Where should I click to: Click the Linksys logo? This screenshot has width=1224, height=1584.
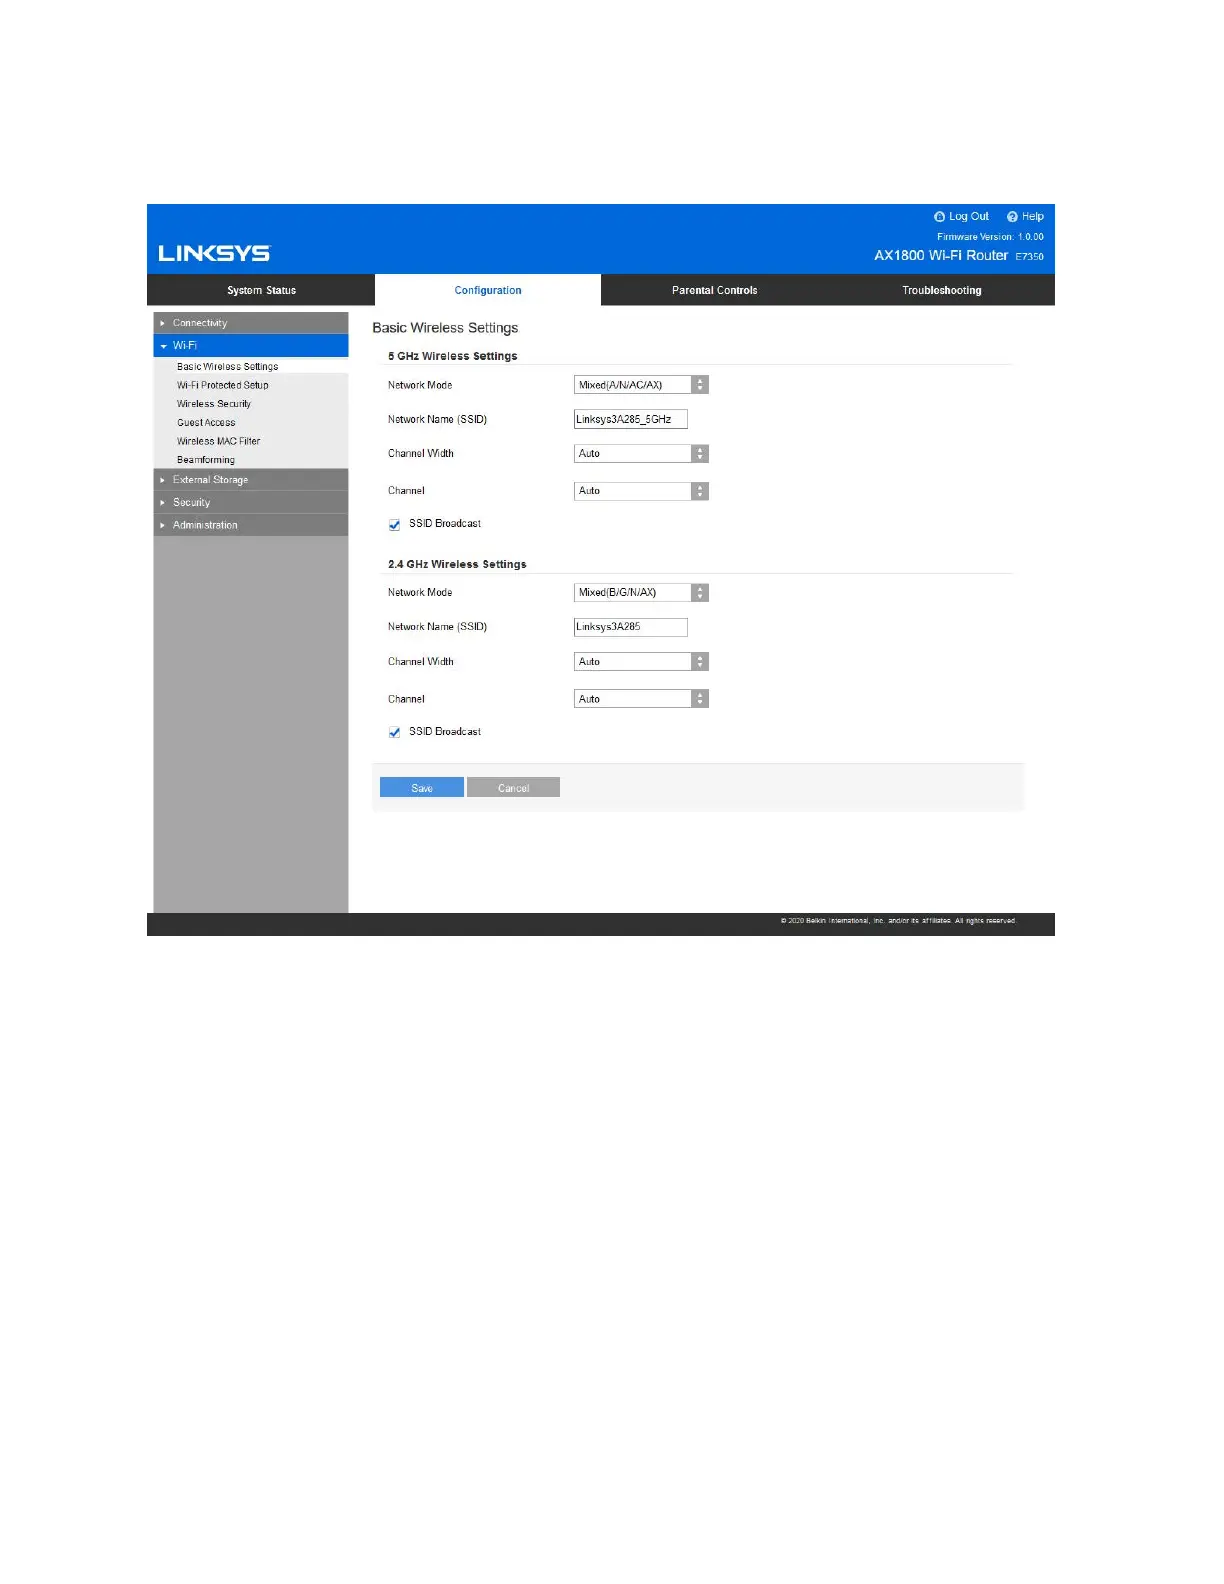(x=214, y=253)
